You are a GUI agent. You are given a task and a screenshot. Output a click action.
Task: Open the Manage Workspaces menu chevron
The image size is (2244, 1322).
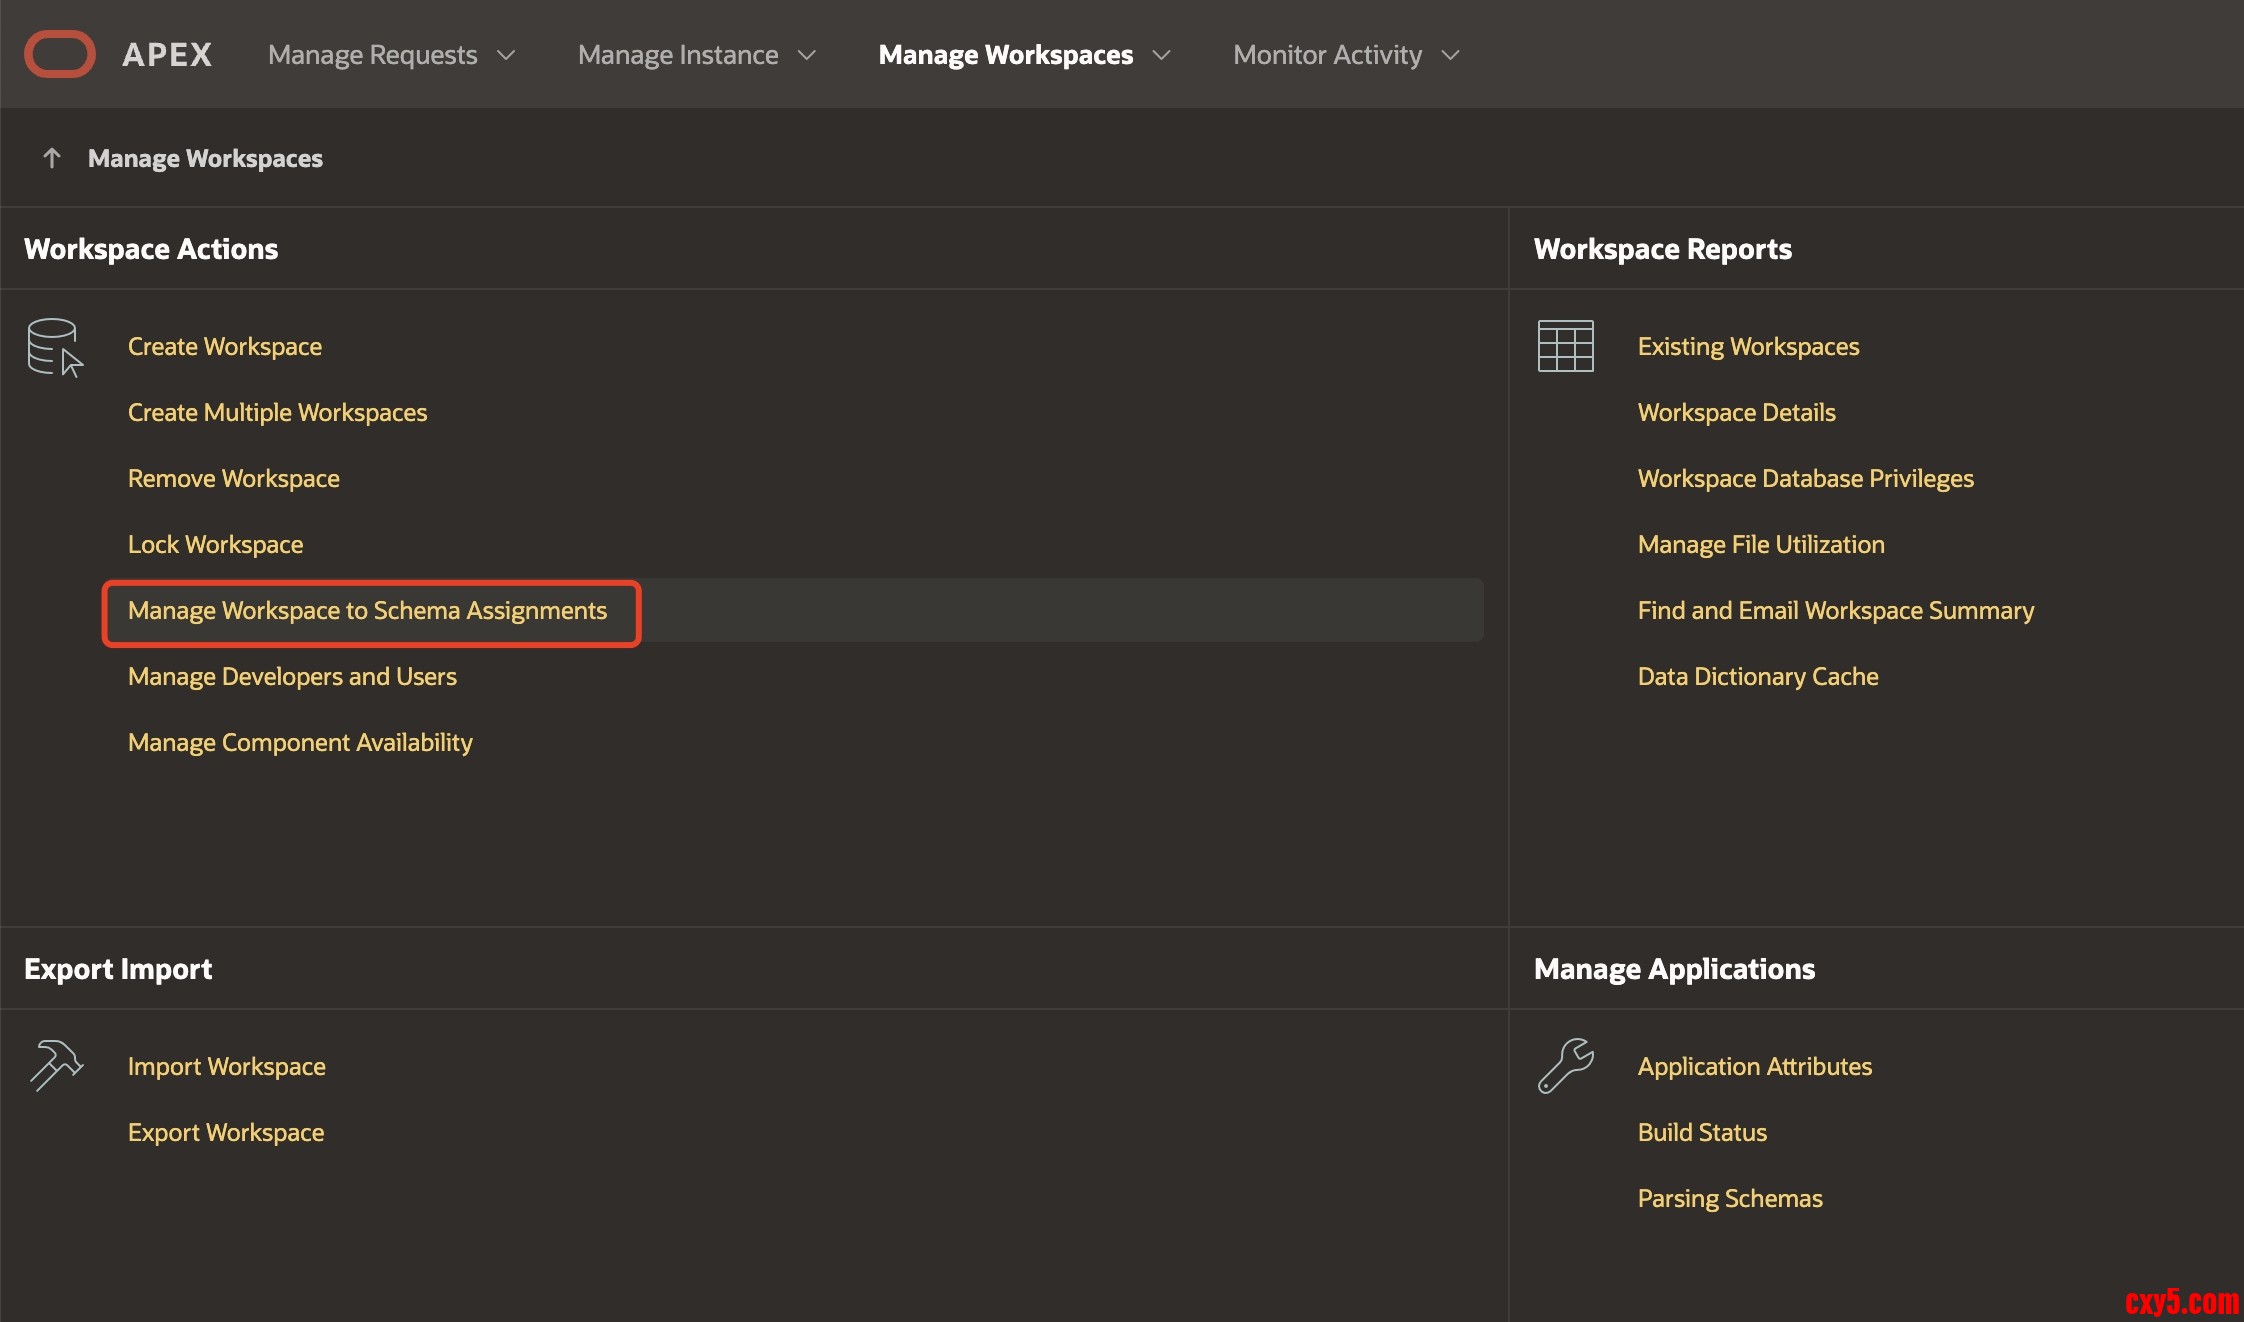(x=1161, y=55)
